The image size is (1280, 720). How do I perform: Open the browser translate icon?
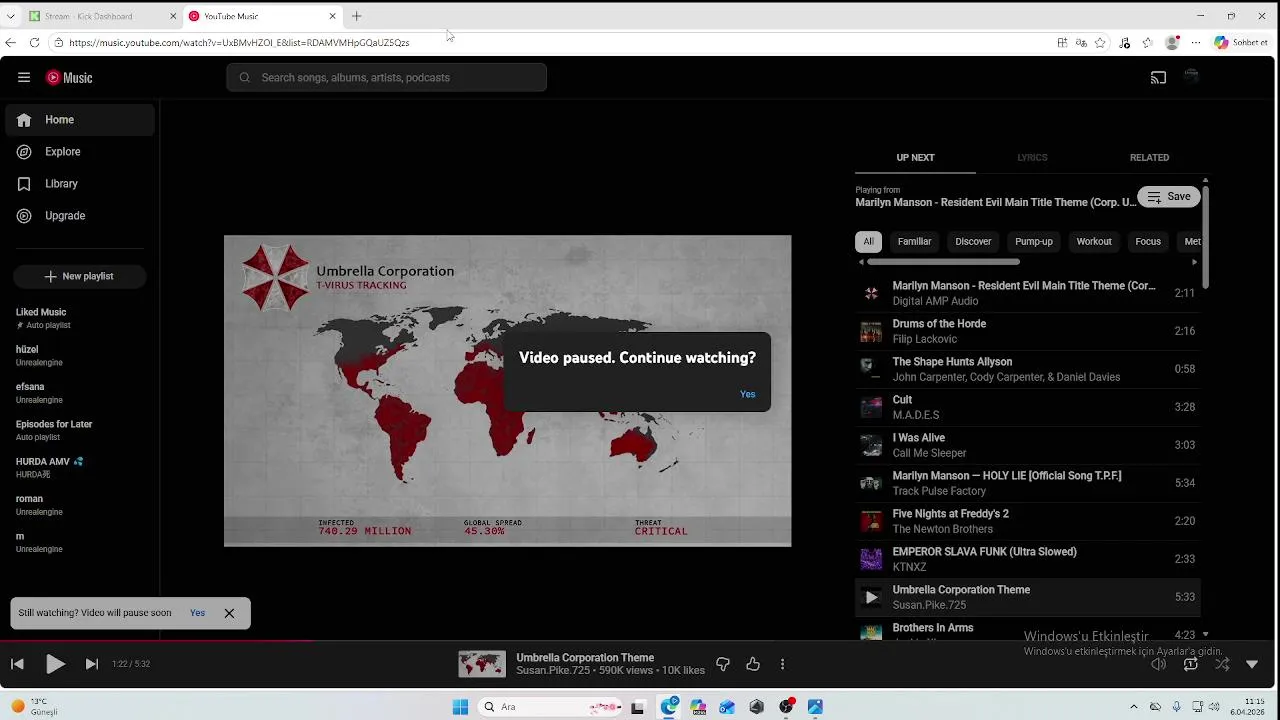click(1081, 43)
